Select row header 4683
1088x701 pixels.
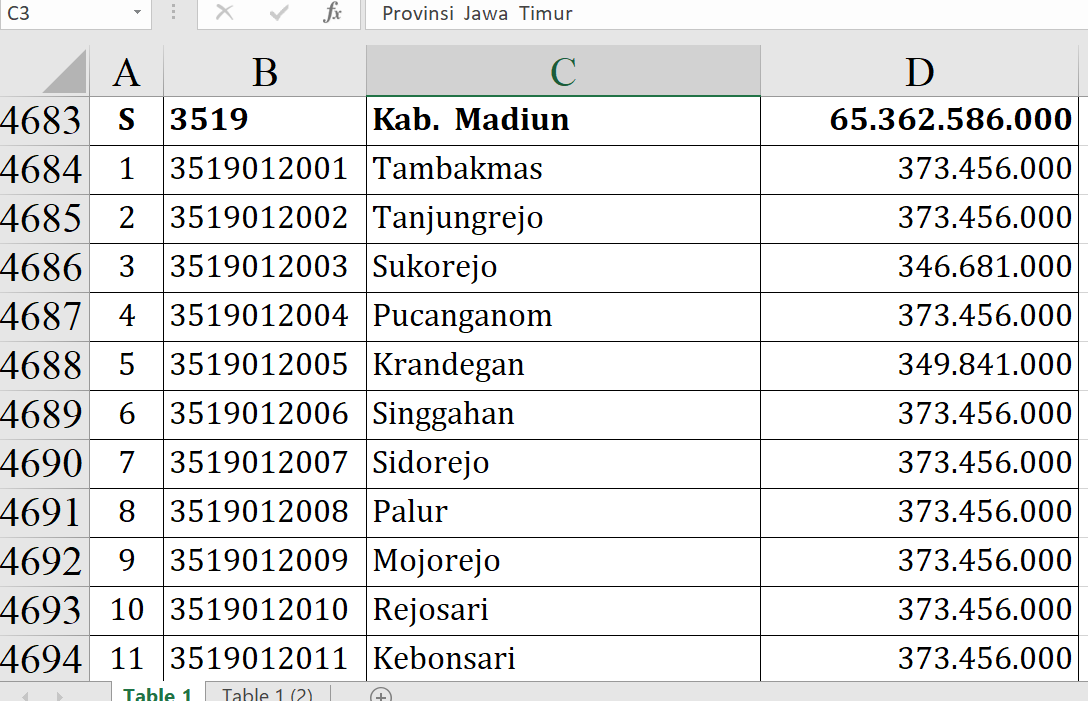click(43, 121)
